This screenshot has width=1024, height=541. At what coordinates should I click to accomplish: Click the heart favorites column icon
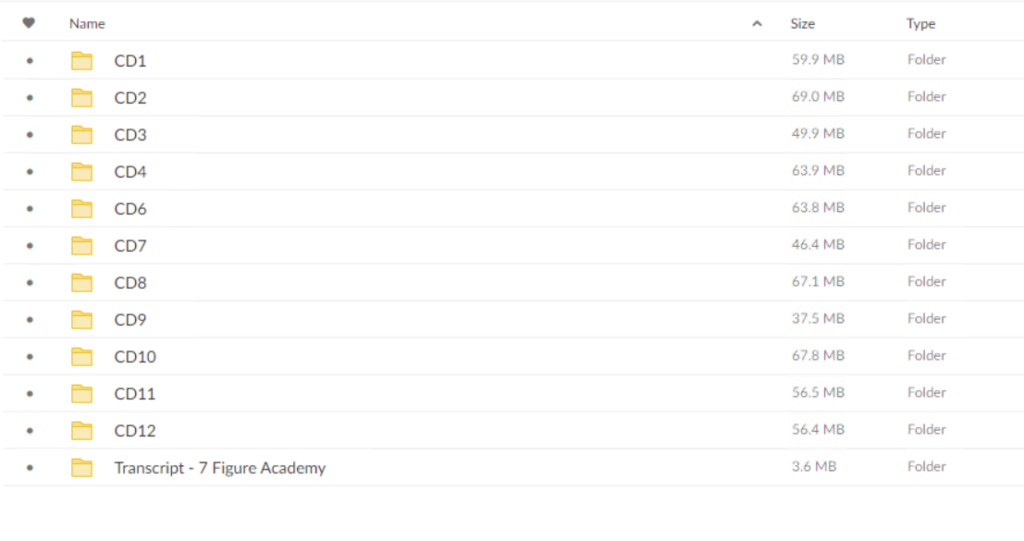[29, 23]
